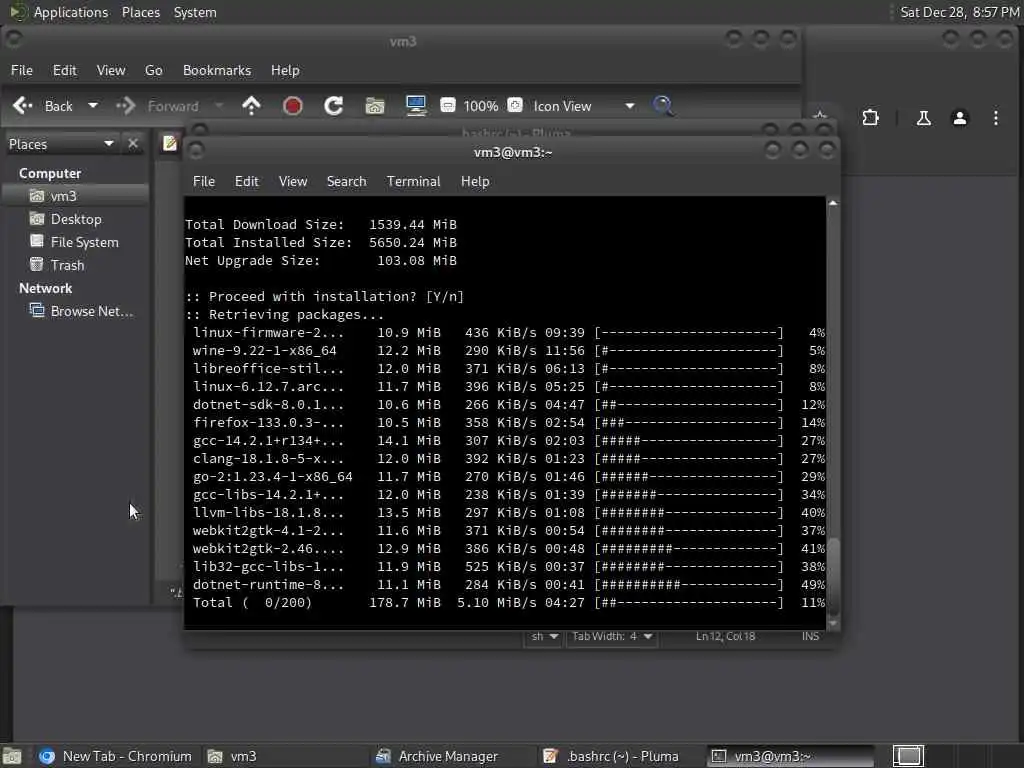The height and width of the screenshot is (768, 1024).
Task: Open file manager Edit menu
Action: pyautogui.click(x=65, y=70)
